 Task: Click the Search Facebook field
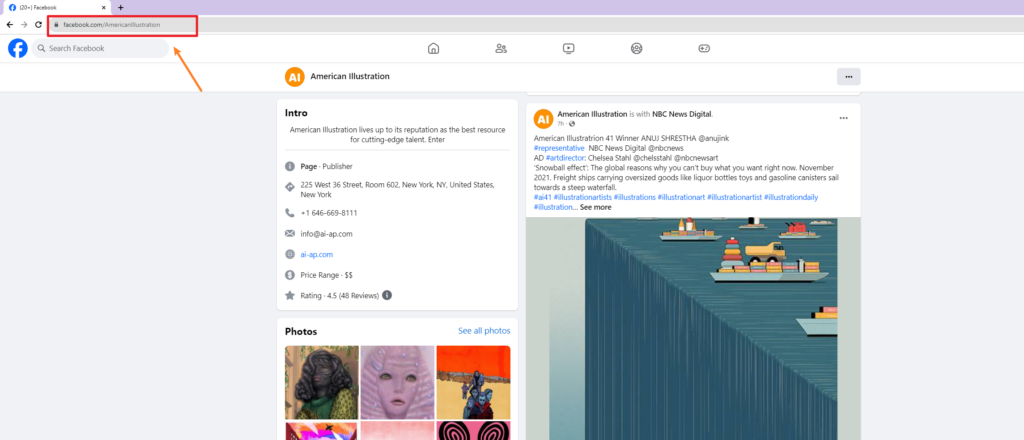(100, 48)
